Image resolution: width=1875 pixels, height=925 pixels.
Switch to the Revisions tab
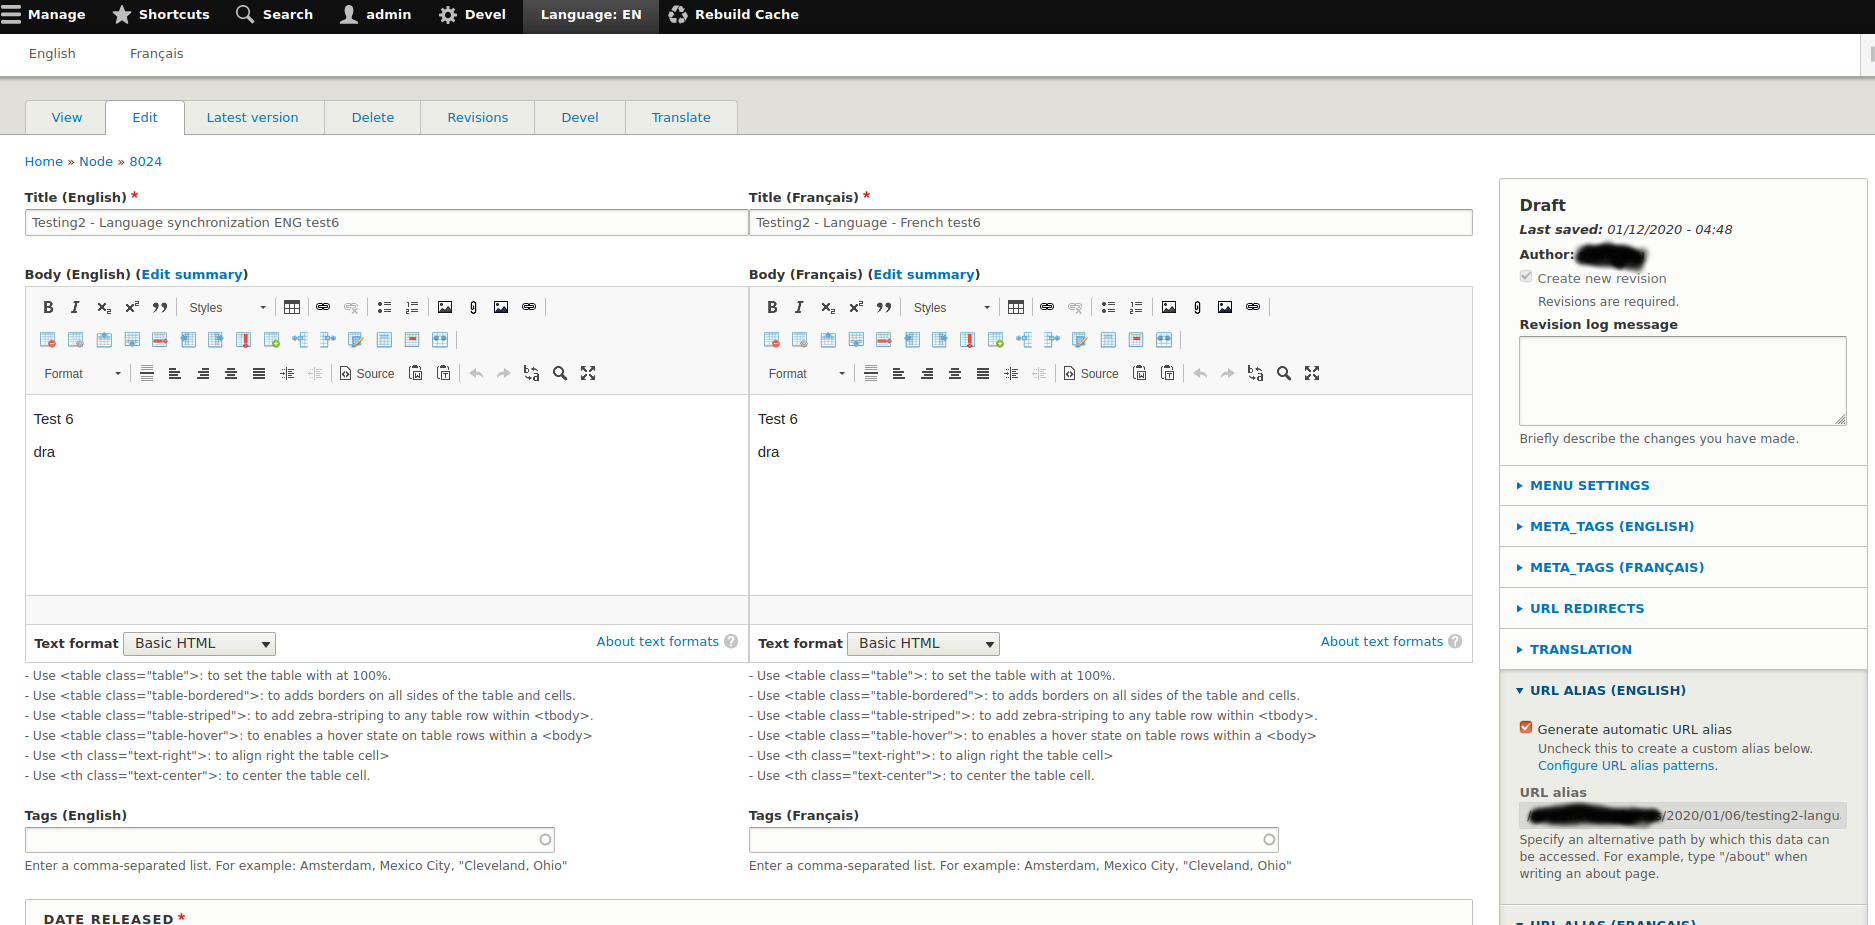click(477, 117)
